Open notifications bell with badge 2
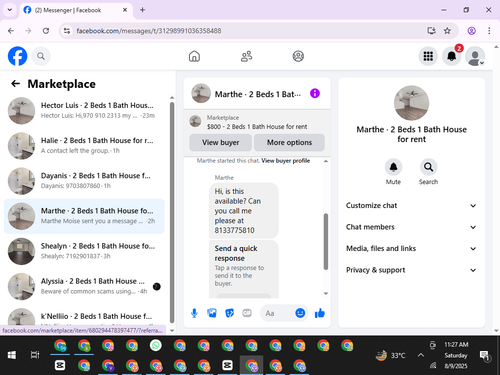The width and height of the screenshot is (500, 375). point(452,56)
